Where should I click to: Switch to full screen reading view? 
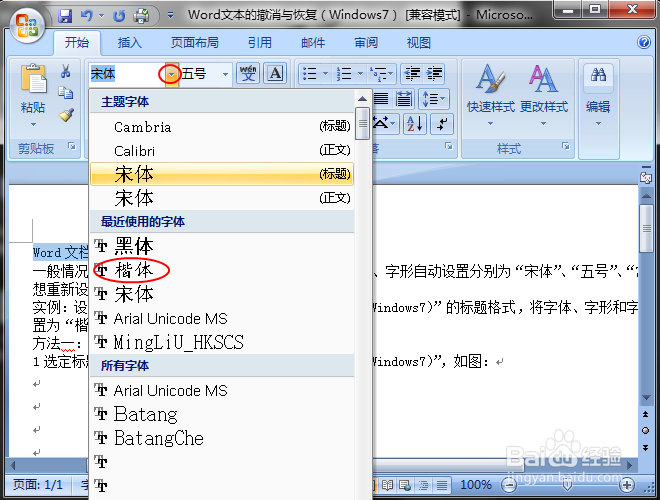pos(387,485)
